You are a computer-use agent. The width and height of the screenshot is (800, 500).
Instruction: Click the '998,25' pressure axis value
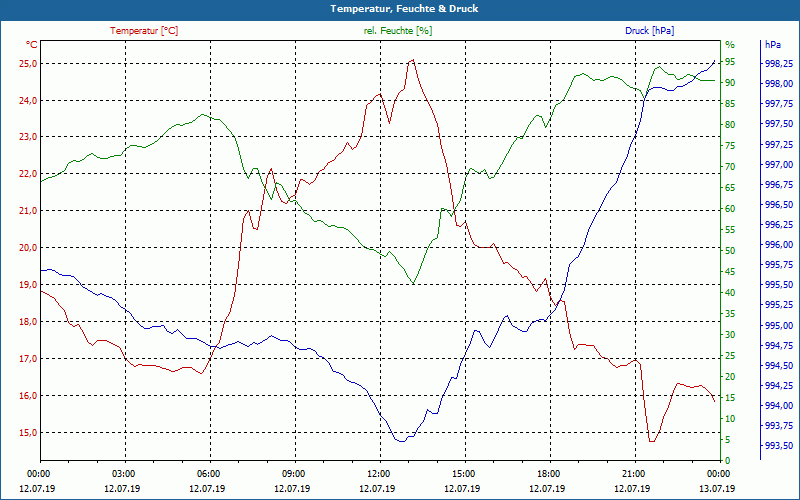pyautogui.click(x=779, y=64)
